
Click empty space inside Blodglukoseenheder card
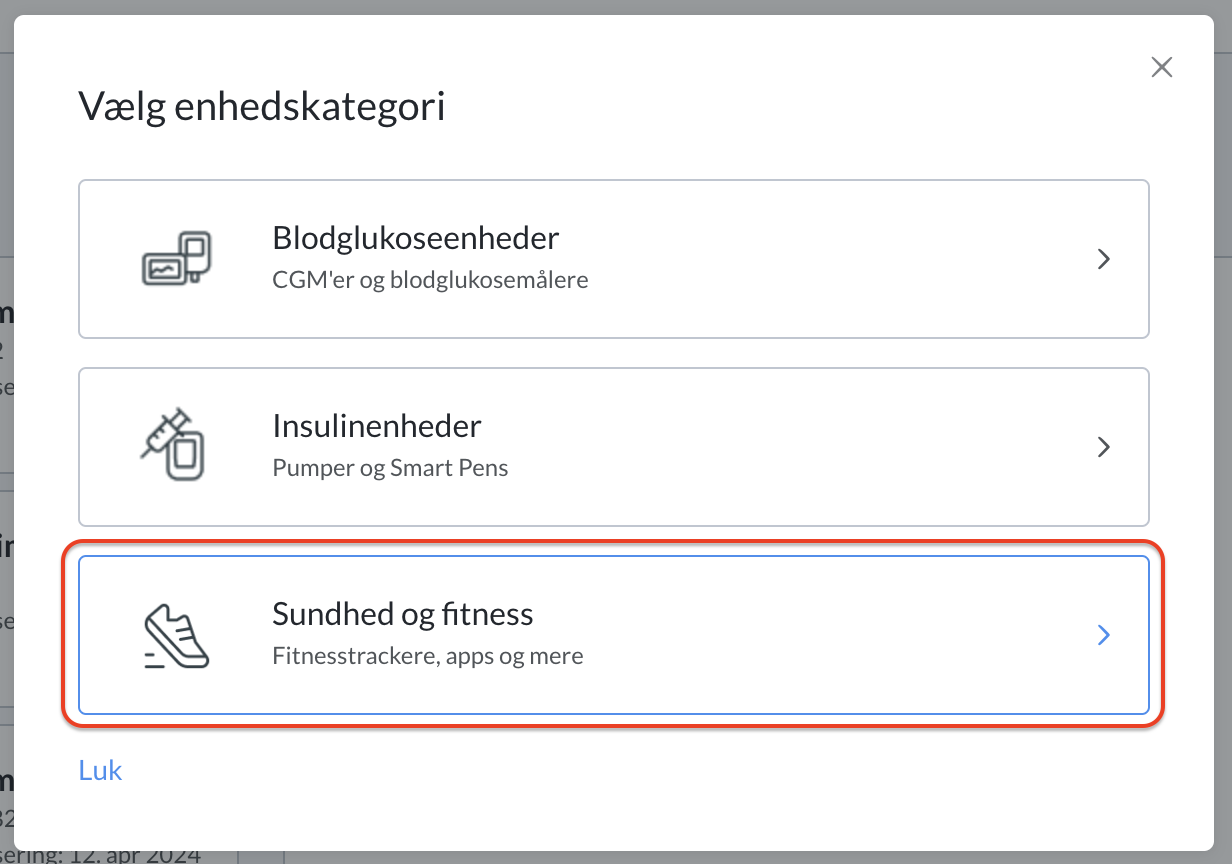tap(820, 259)
